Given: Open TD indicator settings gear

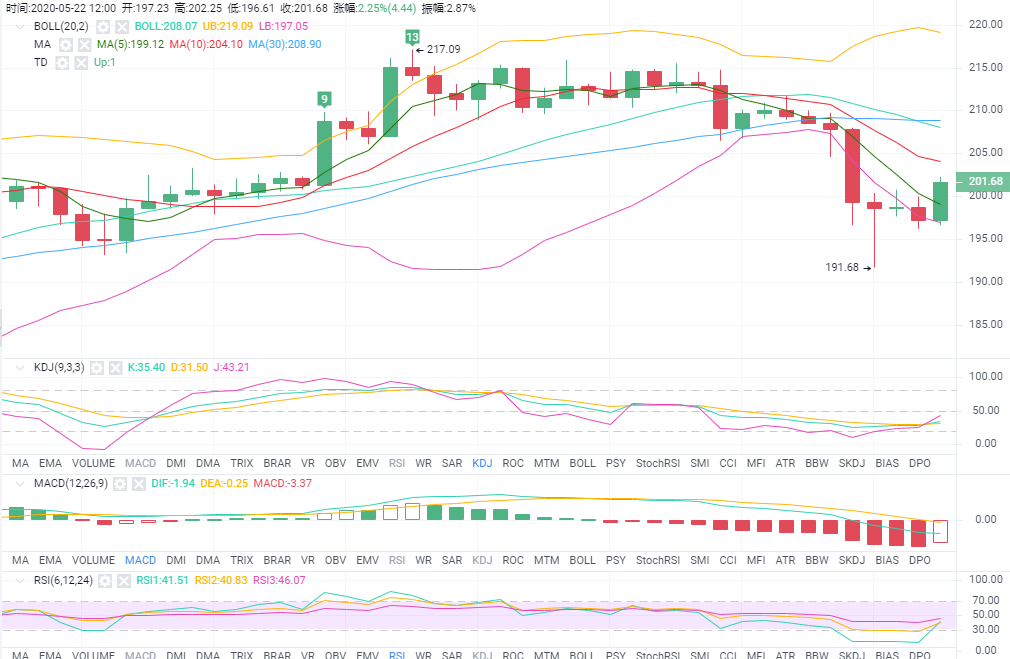Looking at the screenshot, I should pos(63,62).
